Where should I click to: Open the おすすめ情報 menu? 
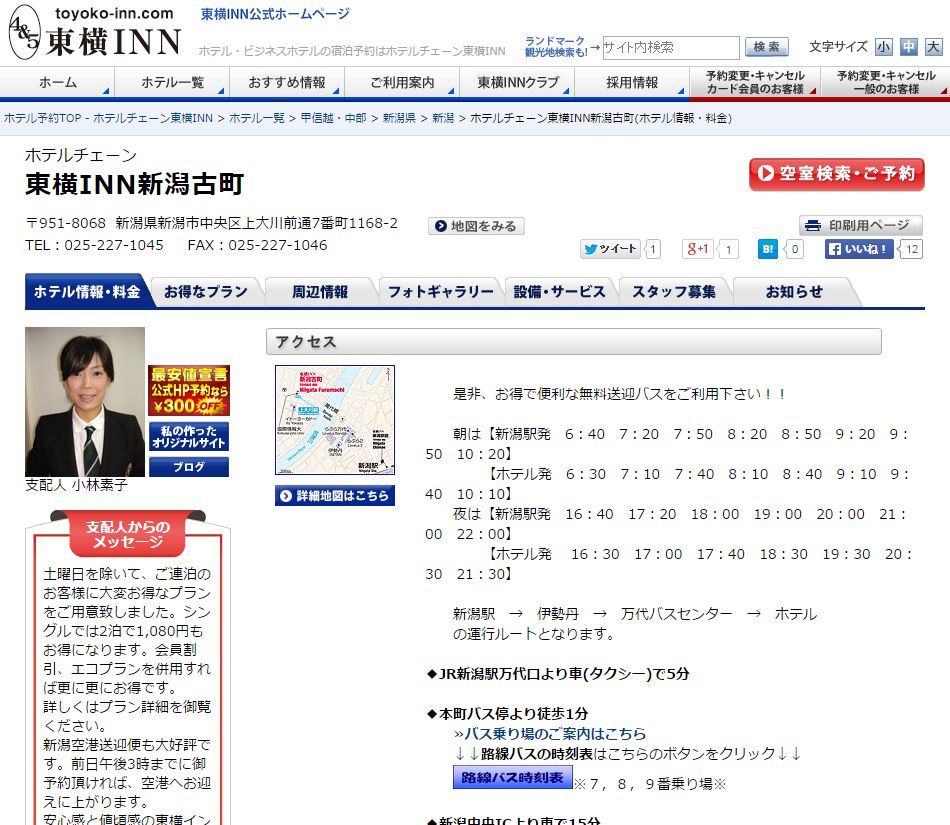click(x=287, y=82)
